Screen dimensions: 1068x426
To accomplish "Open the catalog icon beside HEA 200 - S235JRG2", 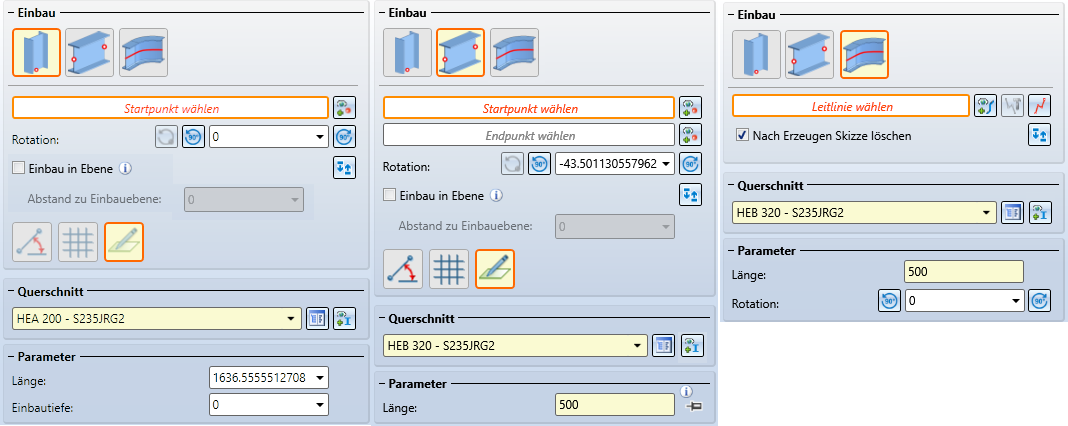I will 317,319.
